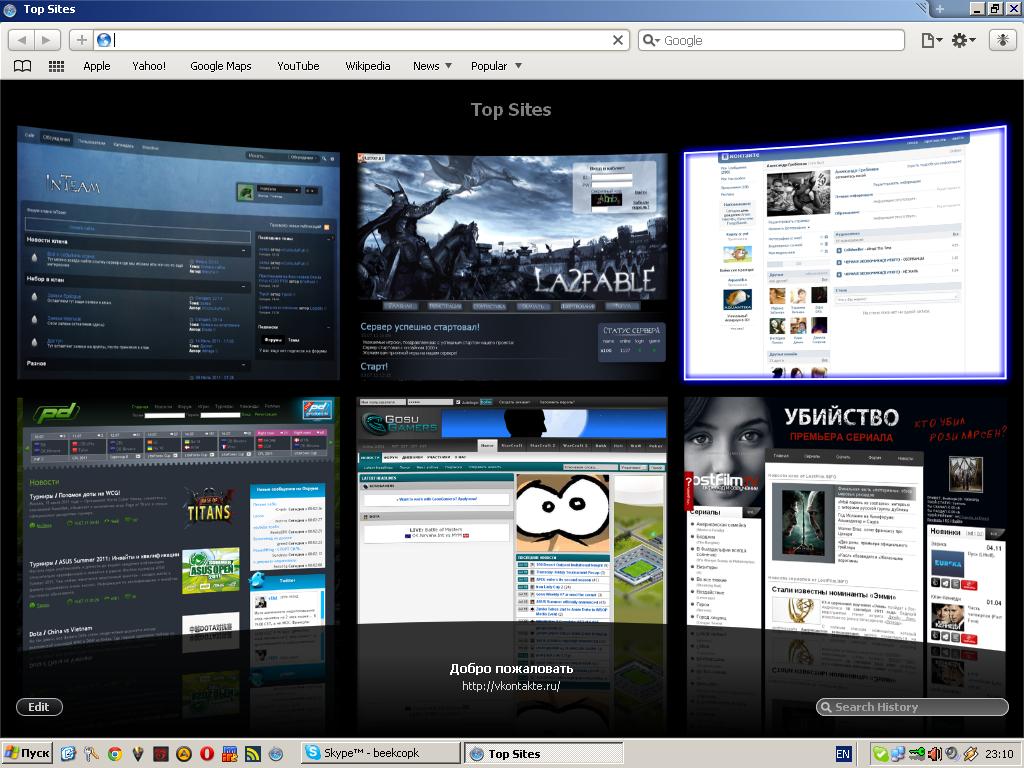Go back with the Back arrow button
The image size is (1024, 768).
coord(22,40)
